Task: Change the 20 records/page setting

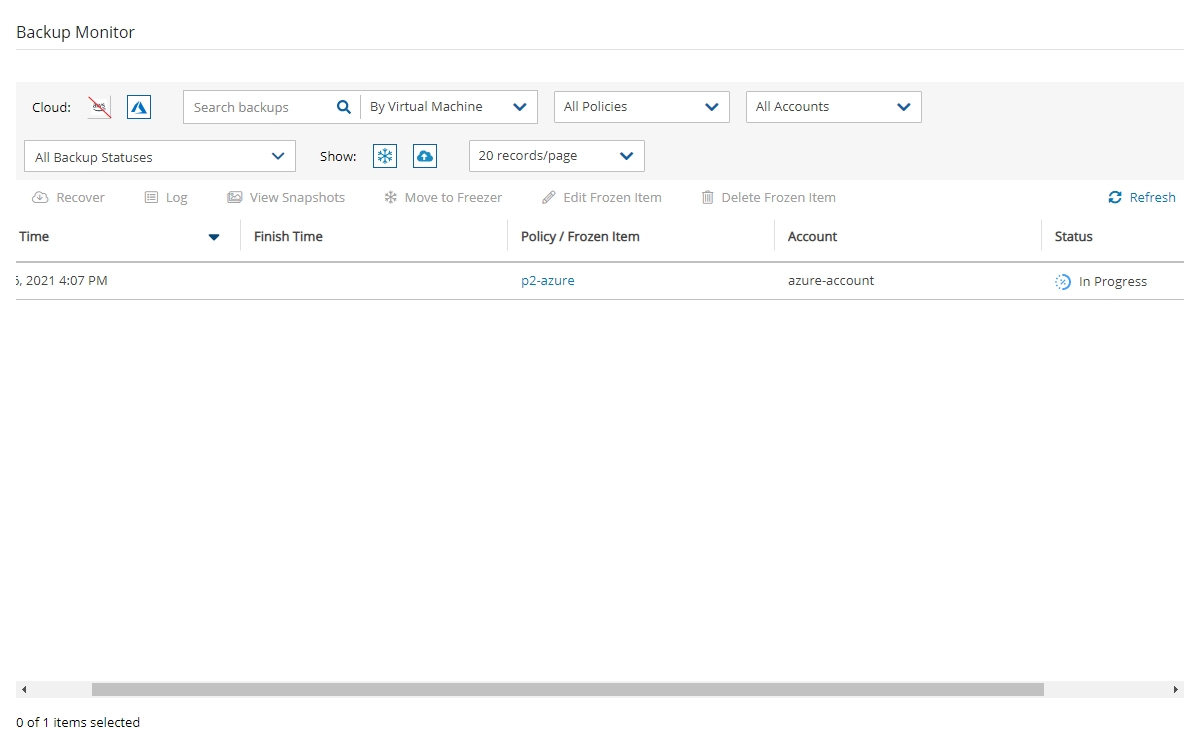Action: [x=556, y=156]
